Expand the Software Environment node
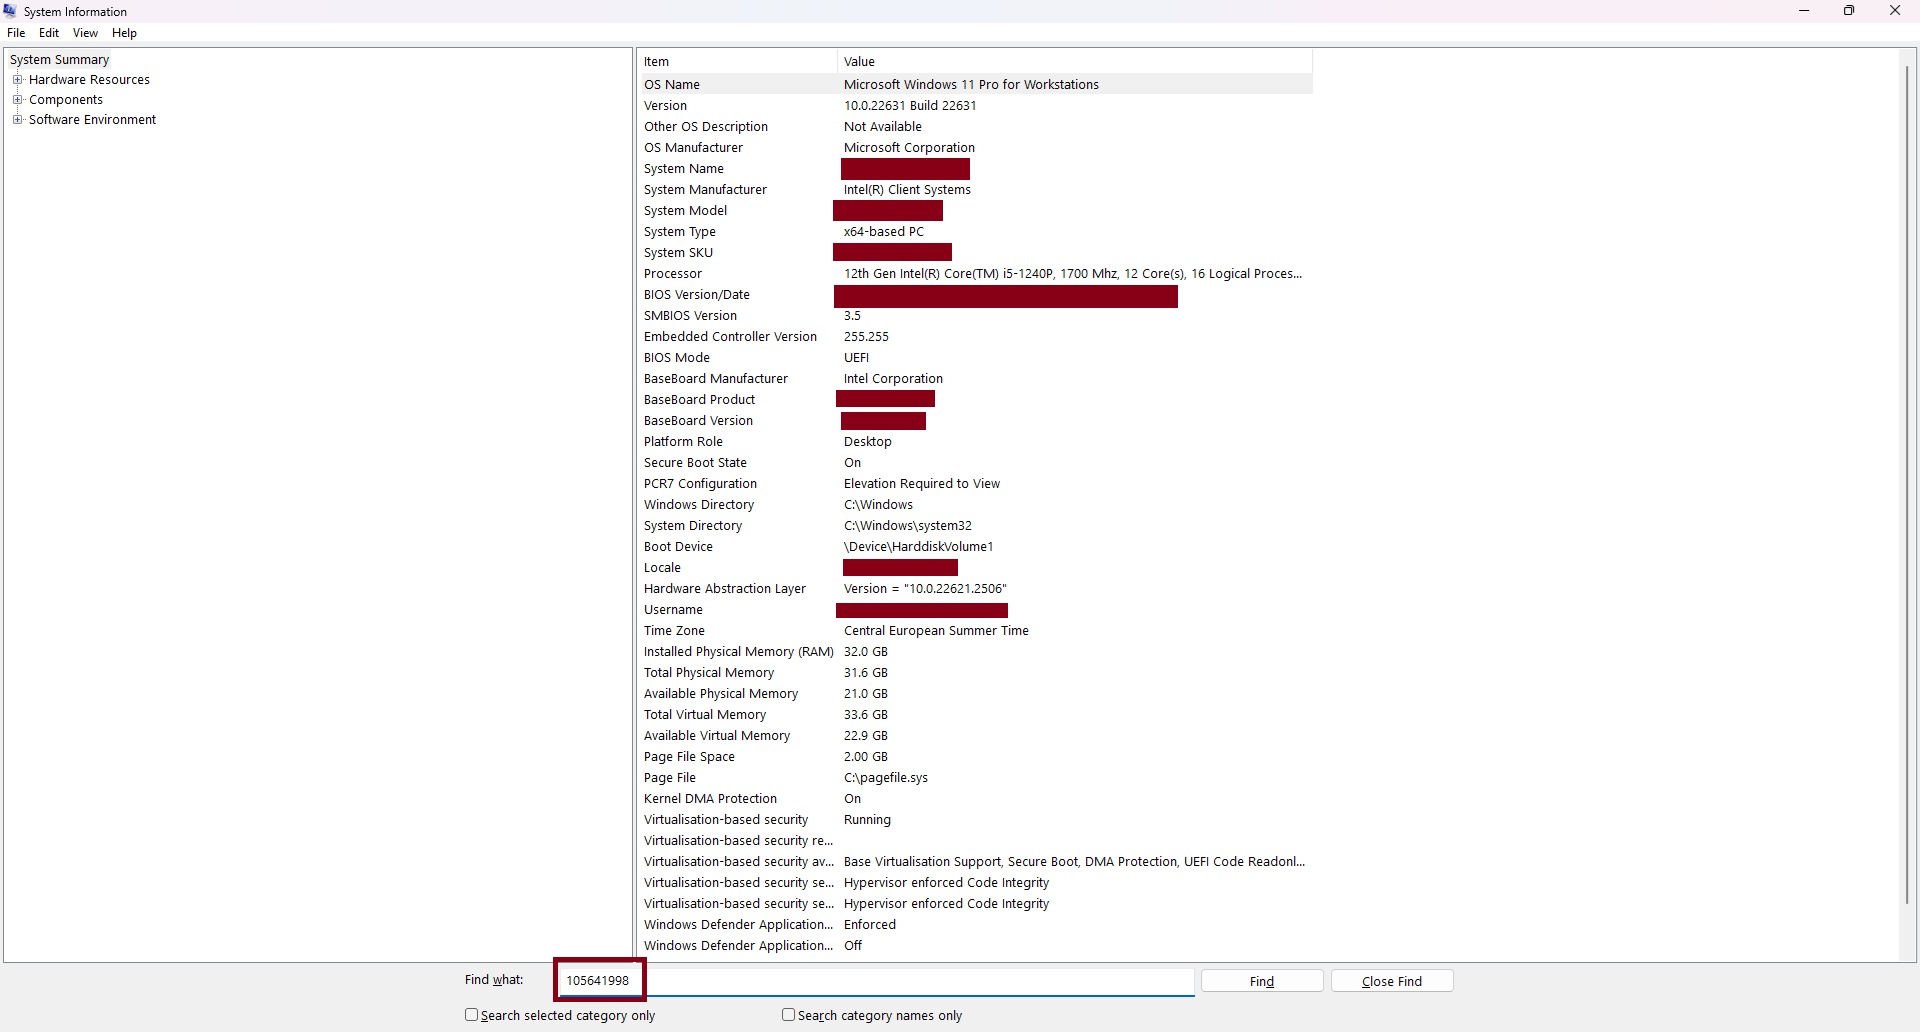This screenshot has height=1032, width=1920. click(17, 119)
